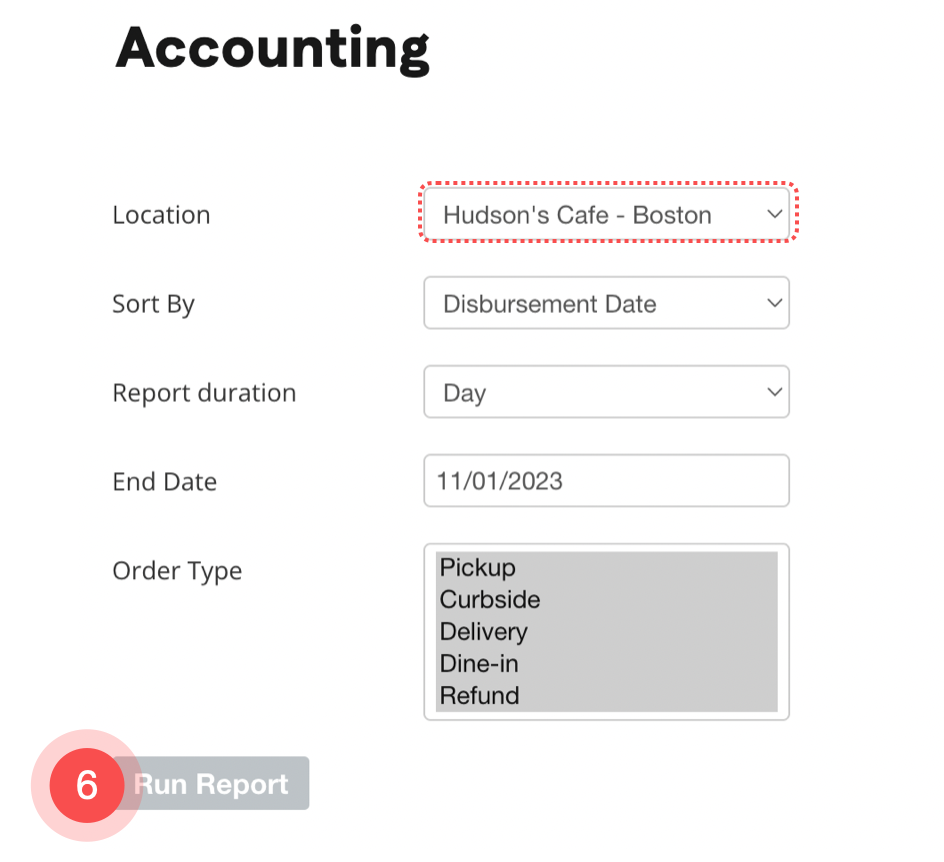
Task: Click the End Date input field
Action: point(606,481)
